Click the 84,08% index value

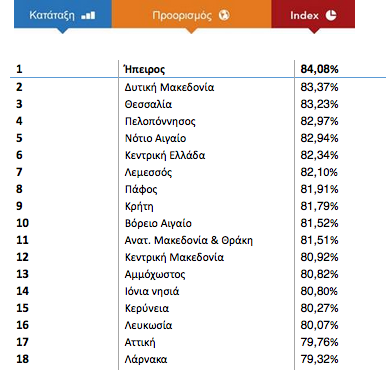click(x=319, y=69)
